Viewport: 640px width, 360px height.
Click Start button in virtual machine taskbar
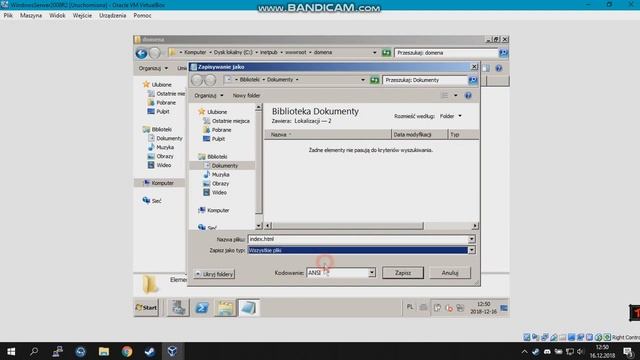146,307
